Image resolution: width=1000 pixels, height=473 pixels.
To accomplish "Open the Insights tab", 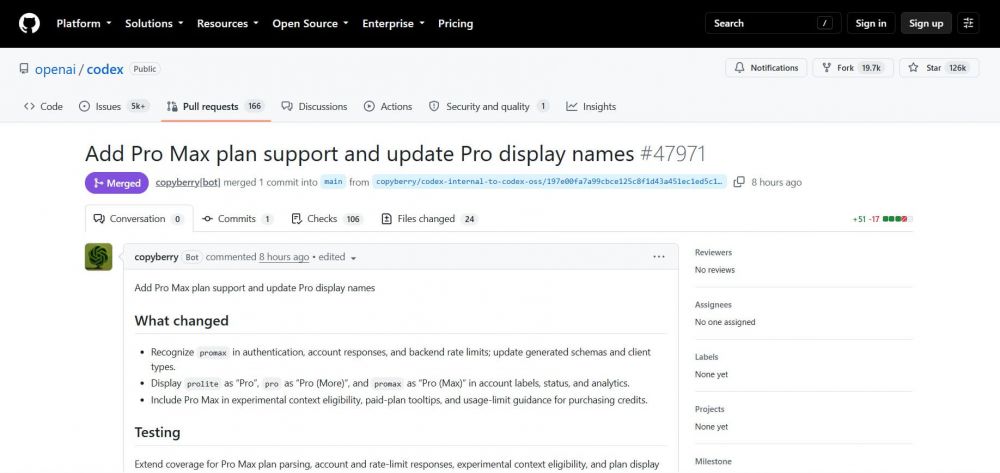I will tap(591, 106).
